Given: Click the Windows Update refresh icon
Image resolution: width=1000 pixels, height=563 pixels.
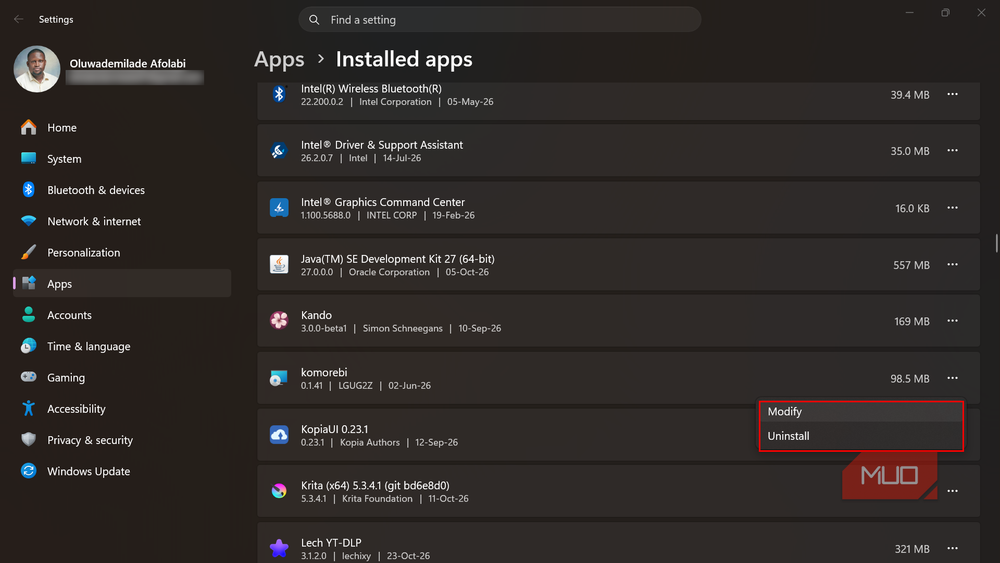Looking at the screenshot, I should (x=29, y=471).
